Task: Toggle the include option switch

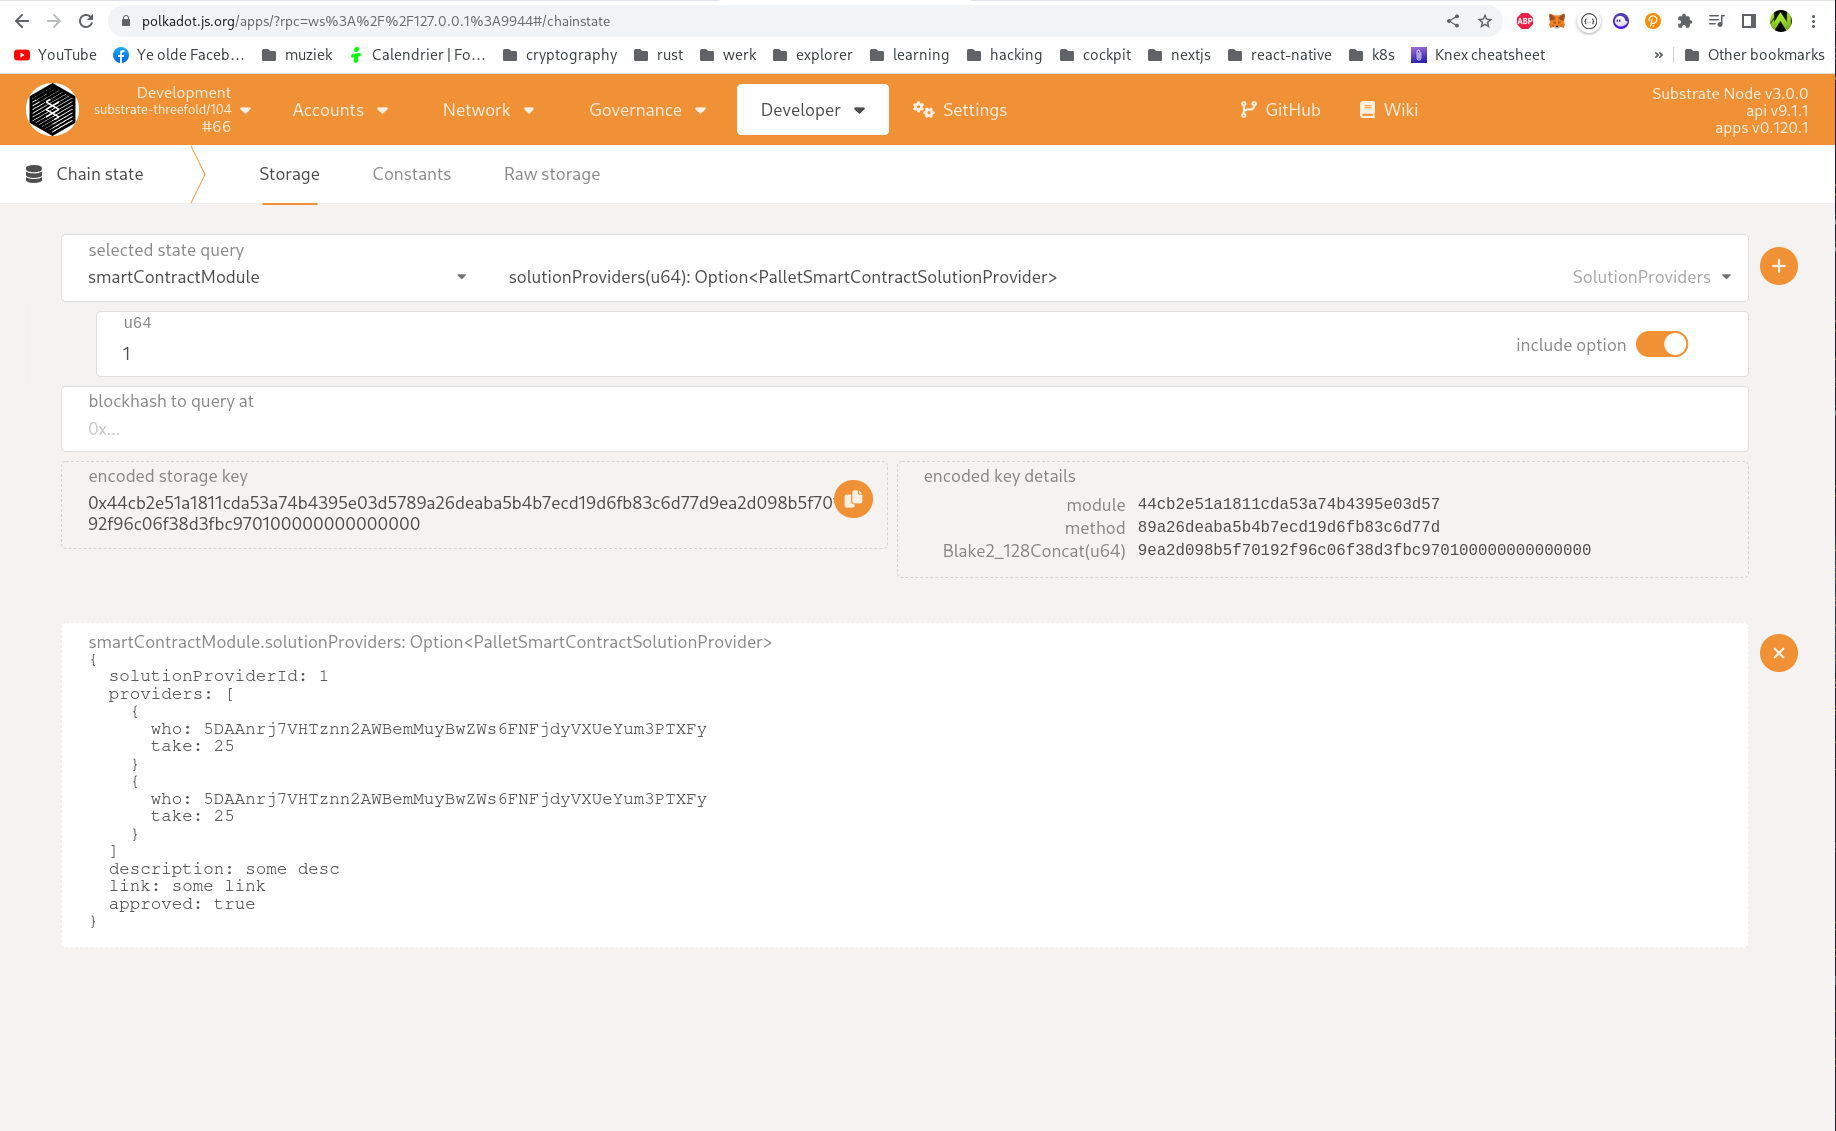Action: tap(1662, 344)
